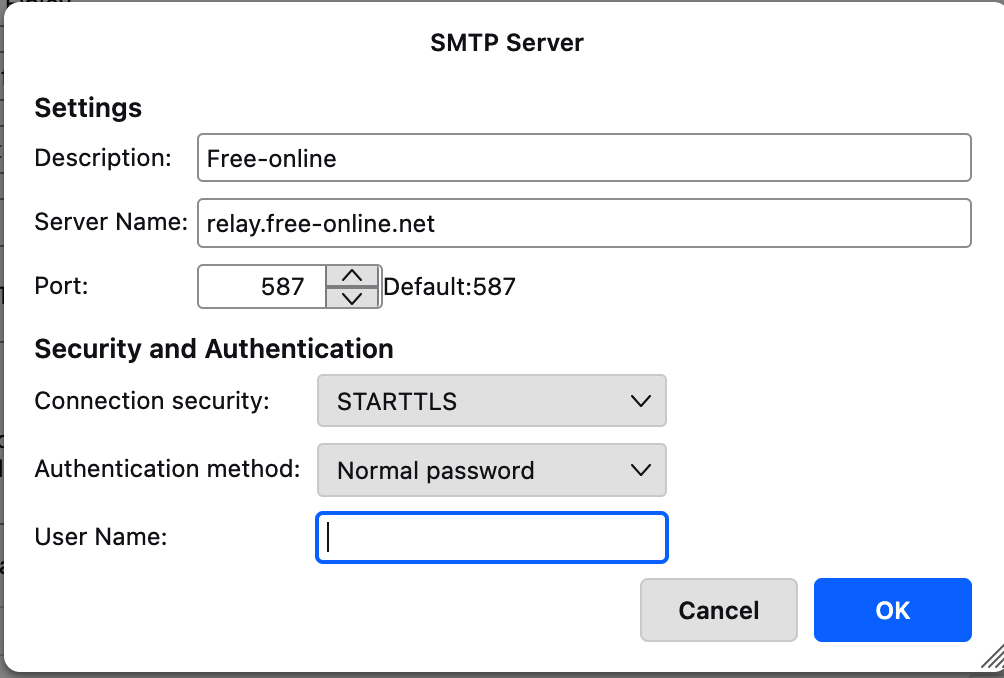
Task: Select the Port number input box
Action: pyautogui.click(x=263, y=287)
